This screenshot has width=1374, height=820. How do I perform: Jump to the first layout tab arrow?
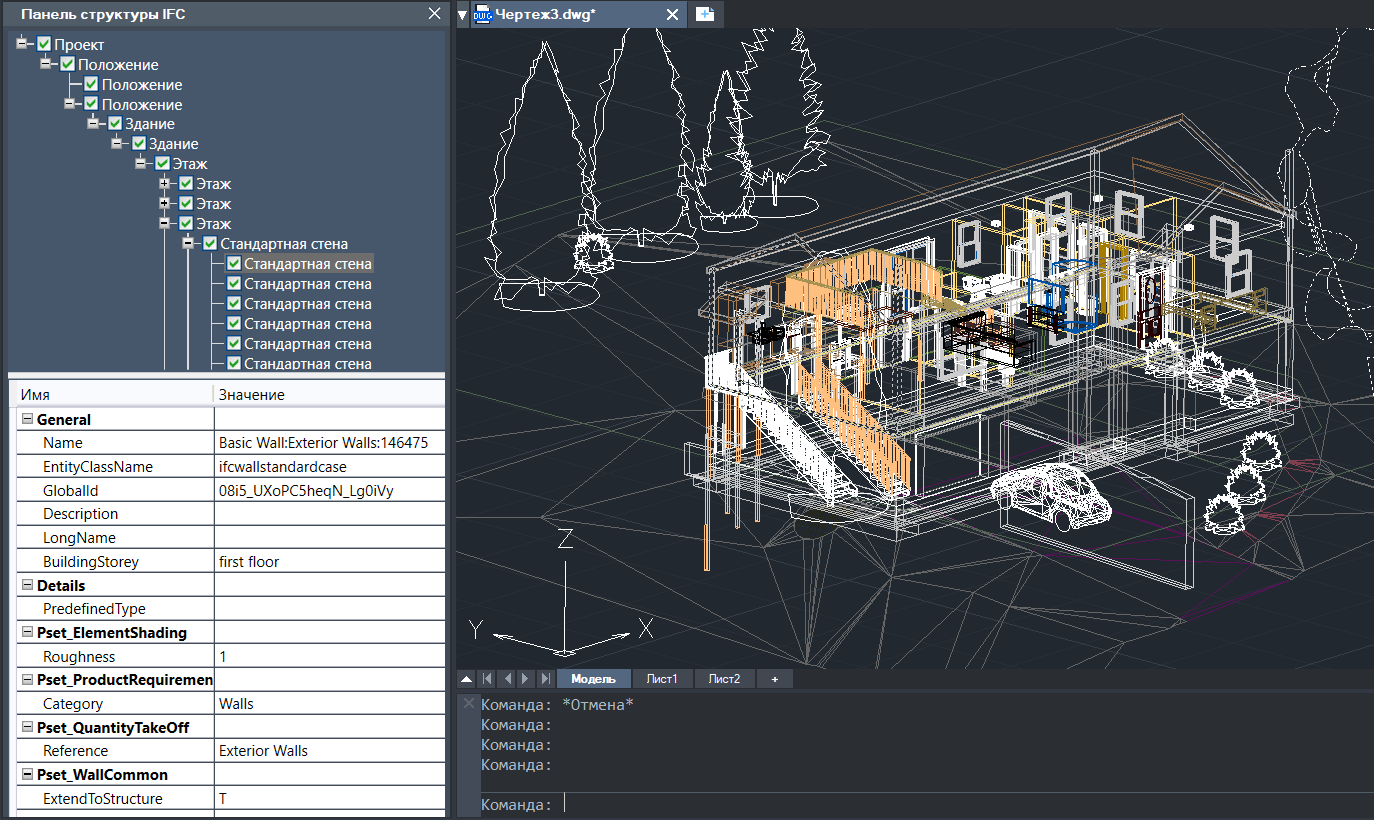pos(487,679)
